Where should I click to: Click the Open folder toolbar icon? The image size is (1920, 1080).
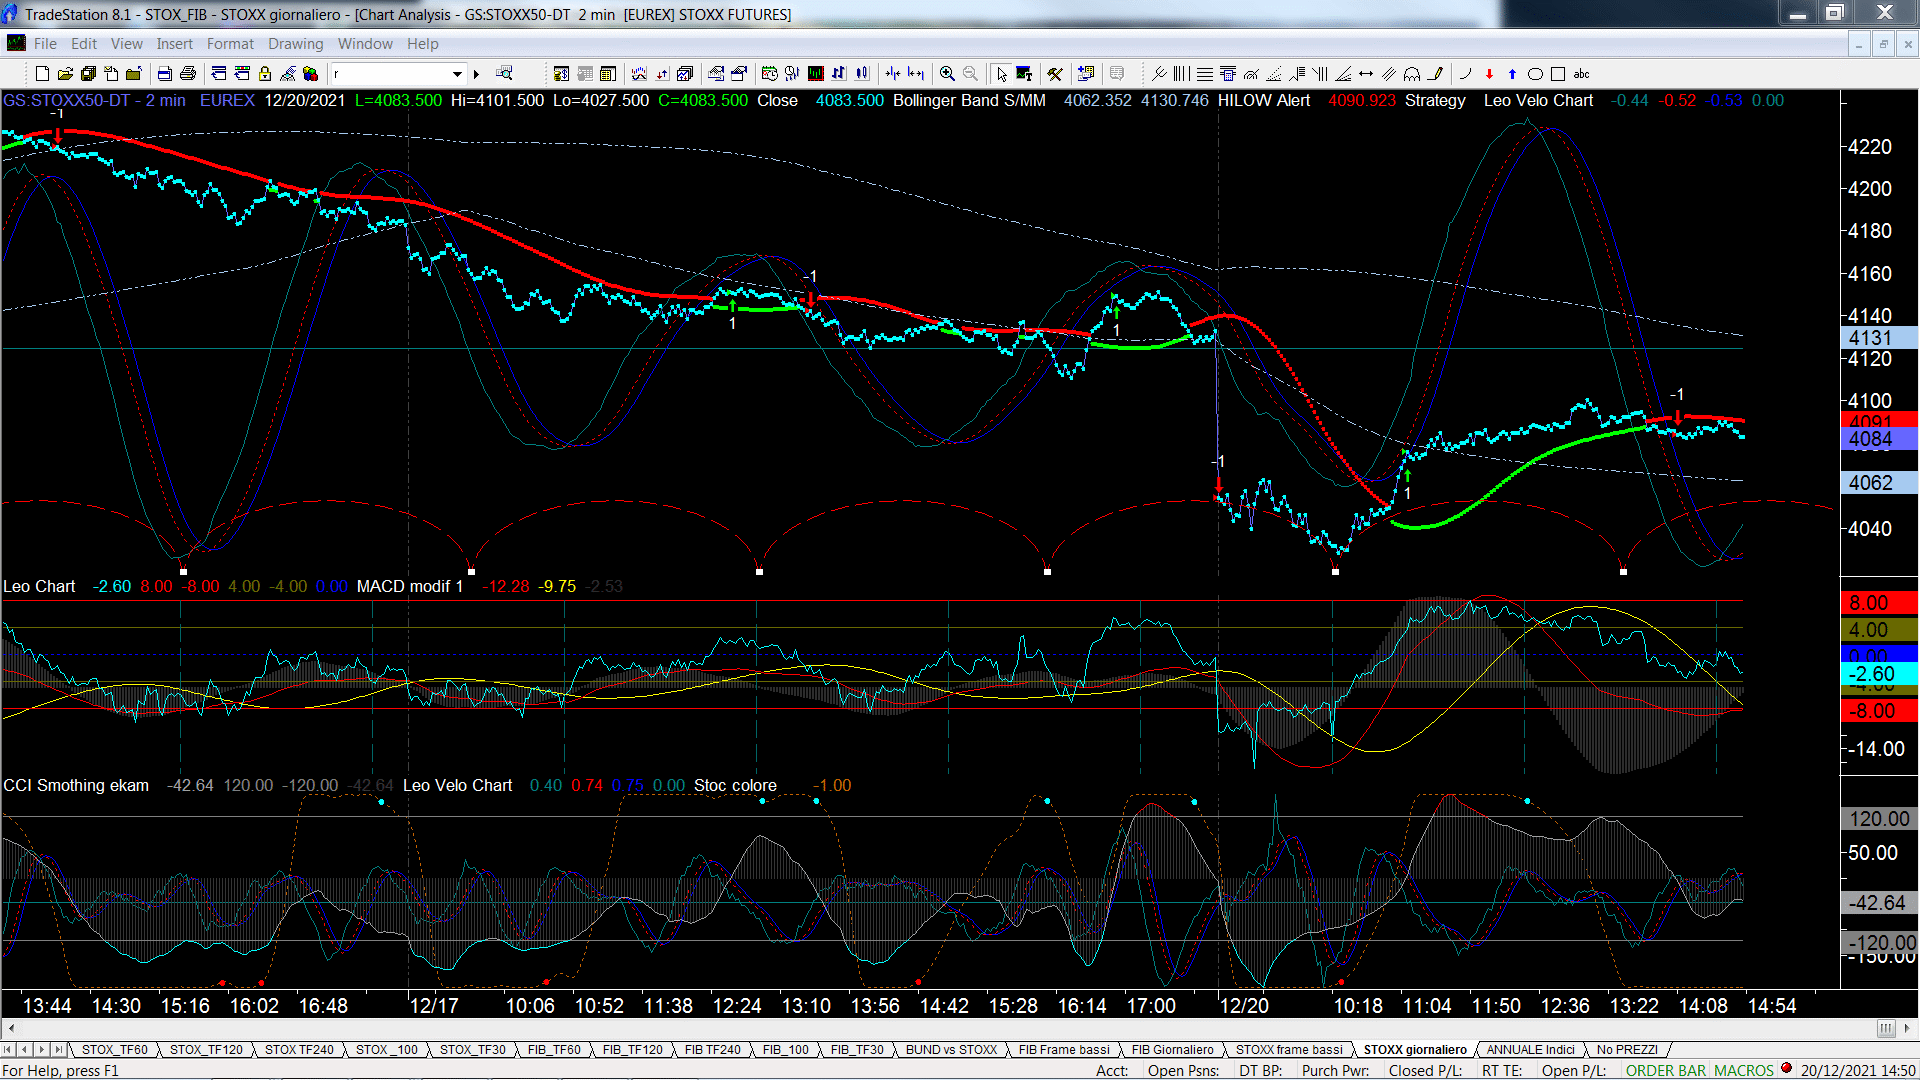(x=65, y=74)
